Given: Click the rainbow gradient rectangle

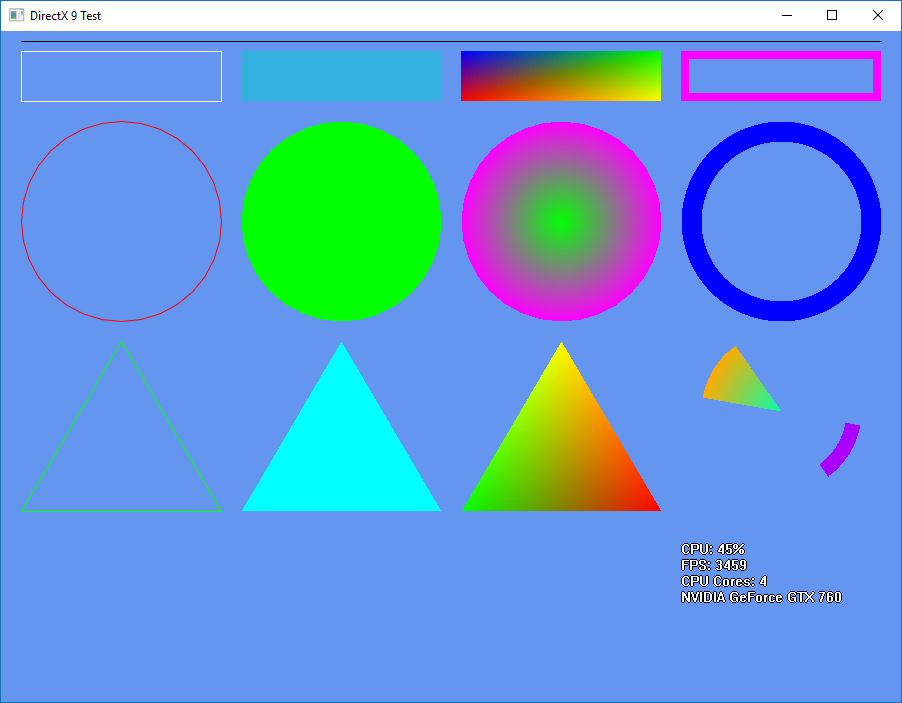Looking at the screenshot, I should click(560, 76).
